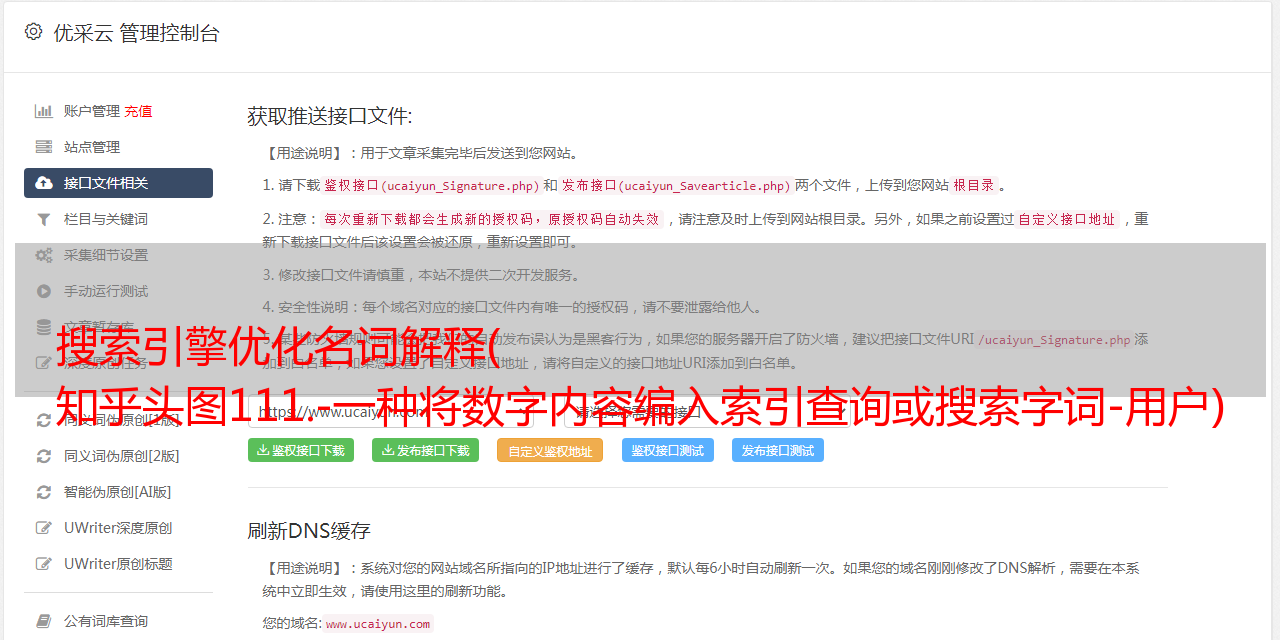Click the book icon for 公有词库查询

coord(44,621)
